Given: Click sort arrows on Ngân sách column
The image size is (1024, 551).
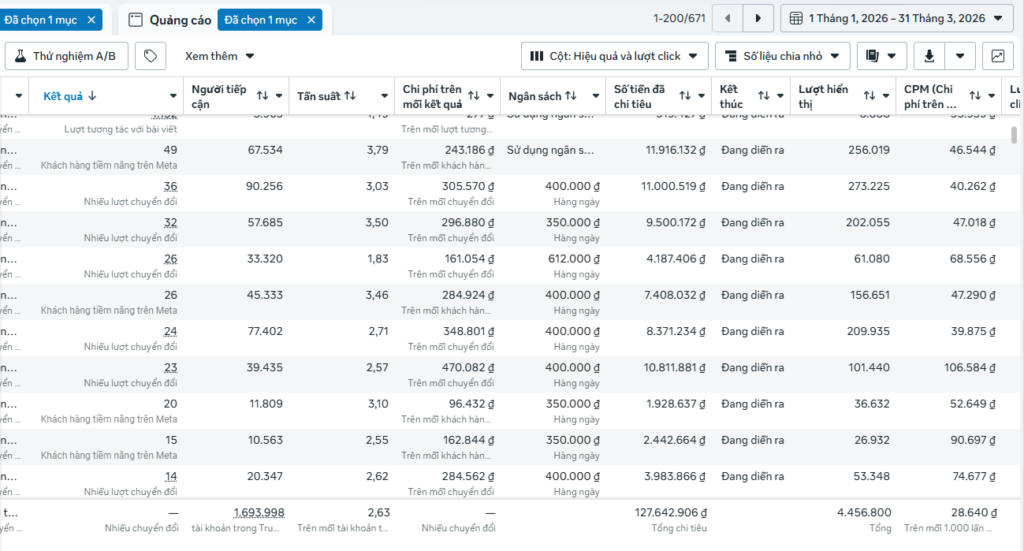Looking at the screenshot, I should point(570,96).
